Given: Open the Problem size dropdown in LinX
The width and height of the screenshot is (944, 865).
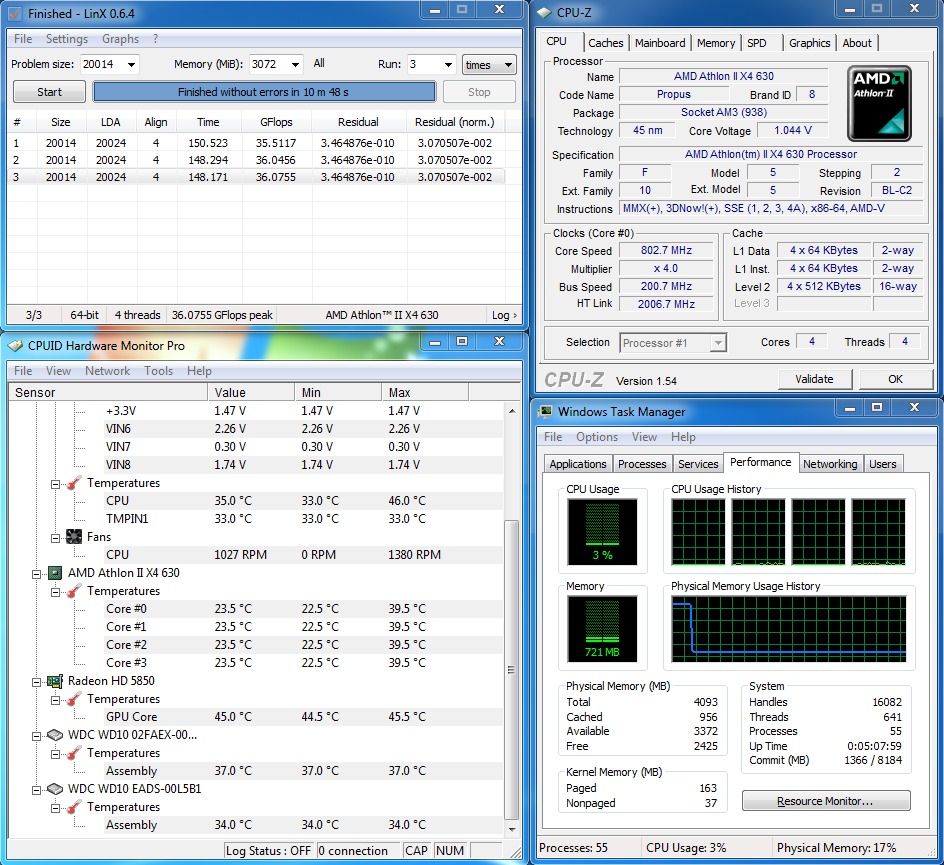Looking at the screenshot, I should tap(130, 65).
